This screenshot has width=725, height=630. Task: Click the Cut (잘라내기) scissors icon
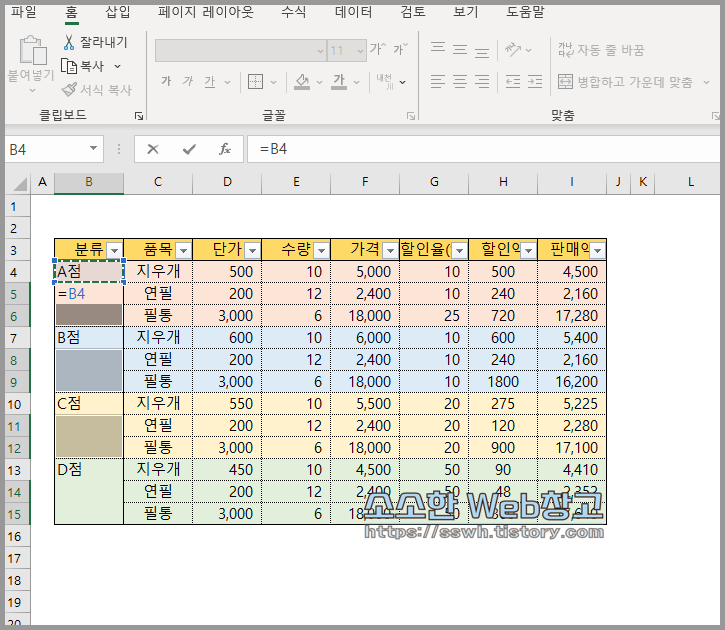coord(69,42)
